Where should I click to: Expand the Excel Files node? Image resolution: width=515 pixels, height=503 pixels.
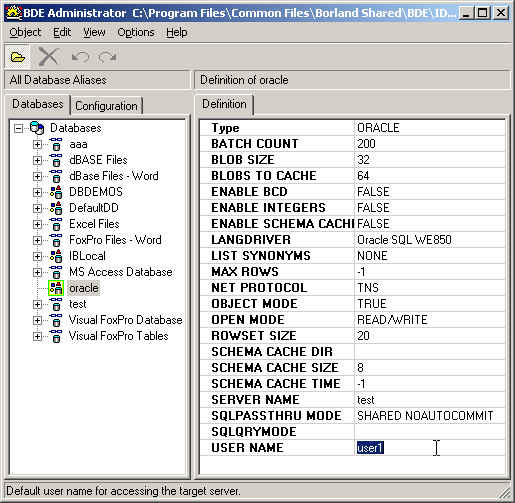click(37, 225)
